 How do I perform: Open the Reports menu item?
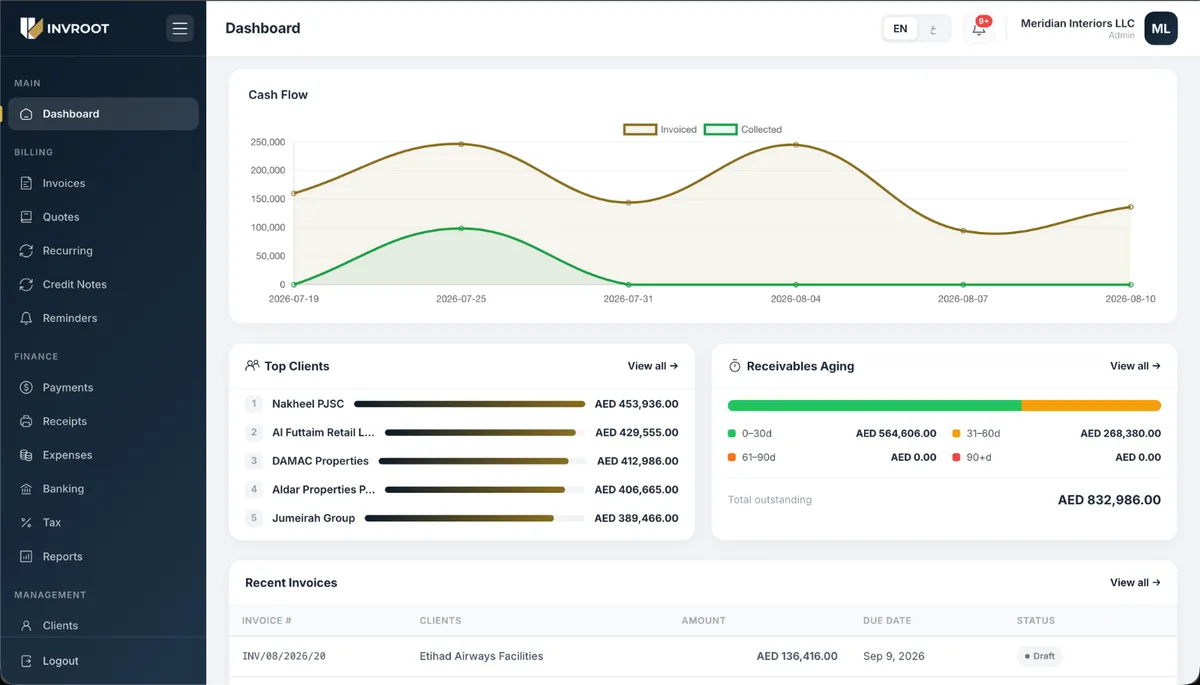coord(102,556)
